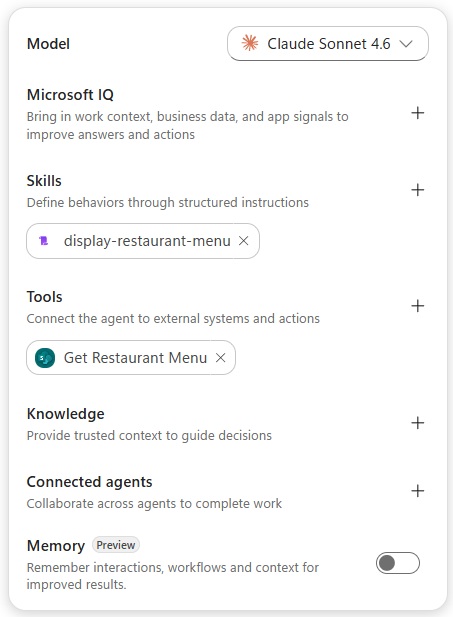This screenshot has height=617, width=453.
Task: Remove the Get Restaurant Menu tool
Action: pos(220,358)
